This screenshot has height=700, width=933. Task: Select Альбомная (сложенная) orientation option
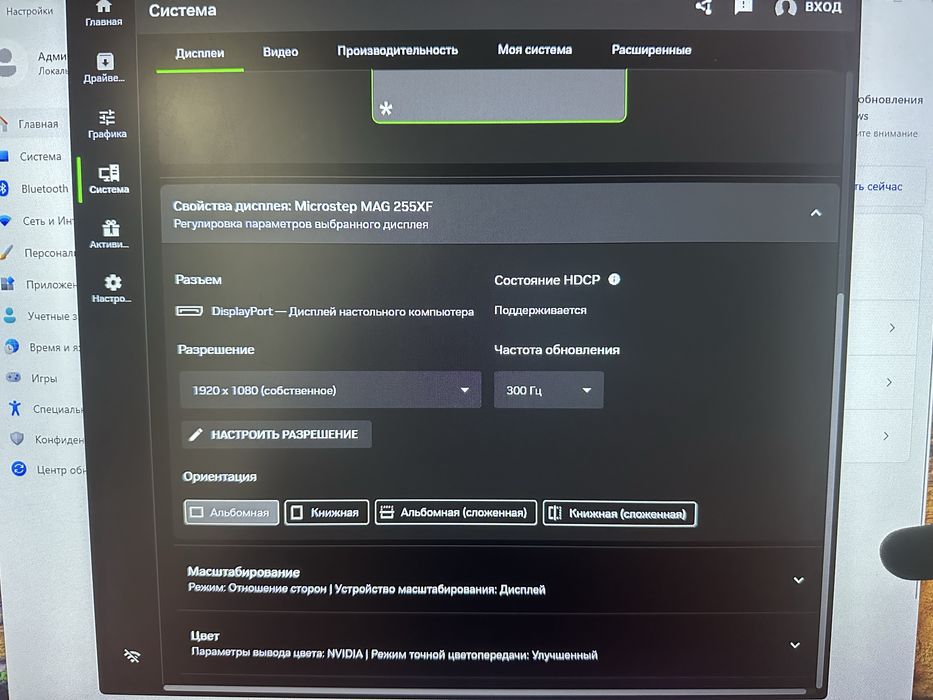coord(456,512)
